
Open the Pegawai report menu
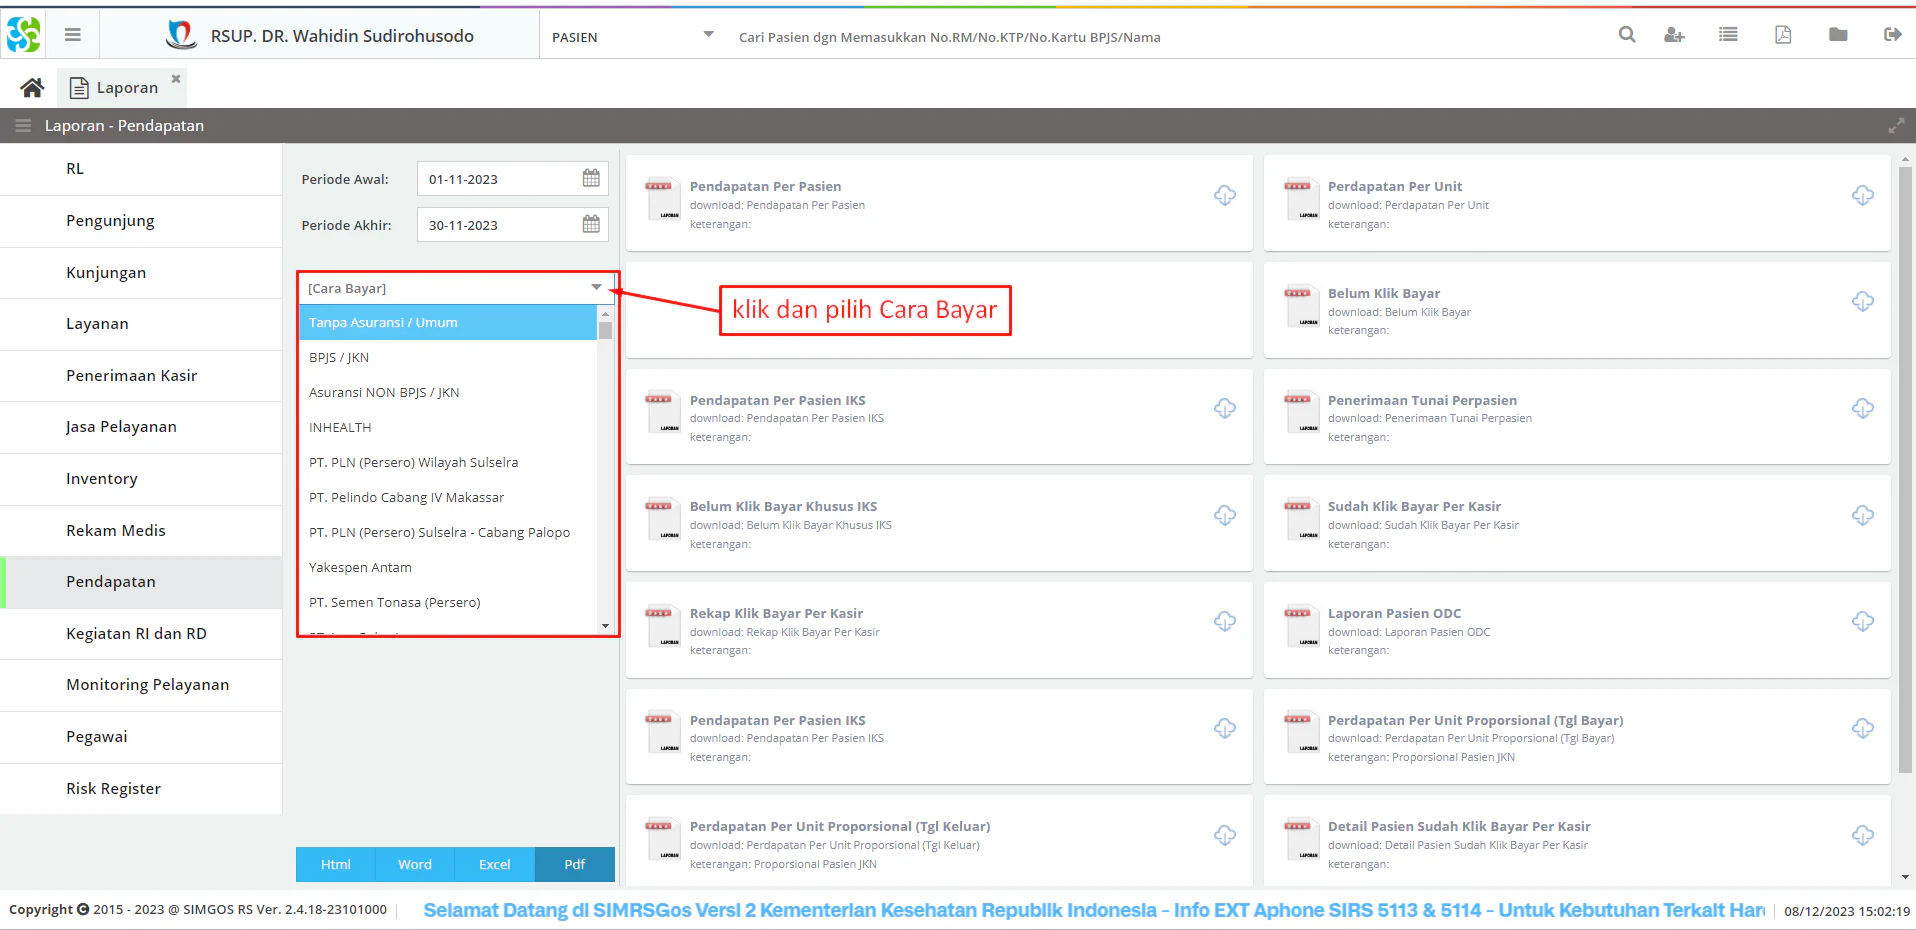click(141, 737)
